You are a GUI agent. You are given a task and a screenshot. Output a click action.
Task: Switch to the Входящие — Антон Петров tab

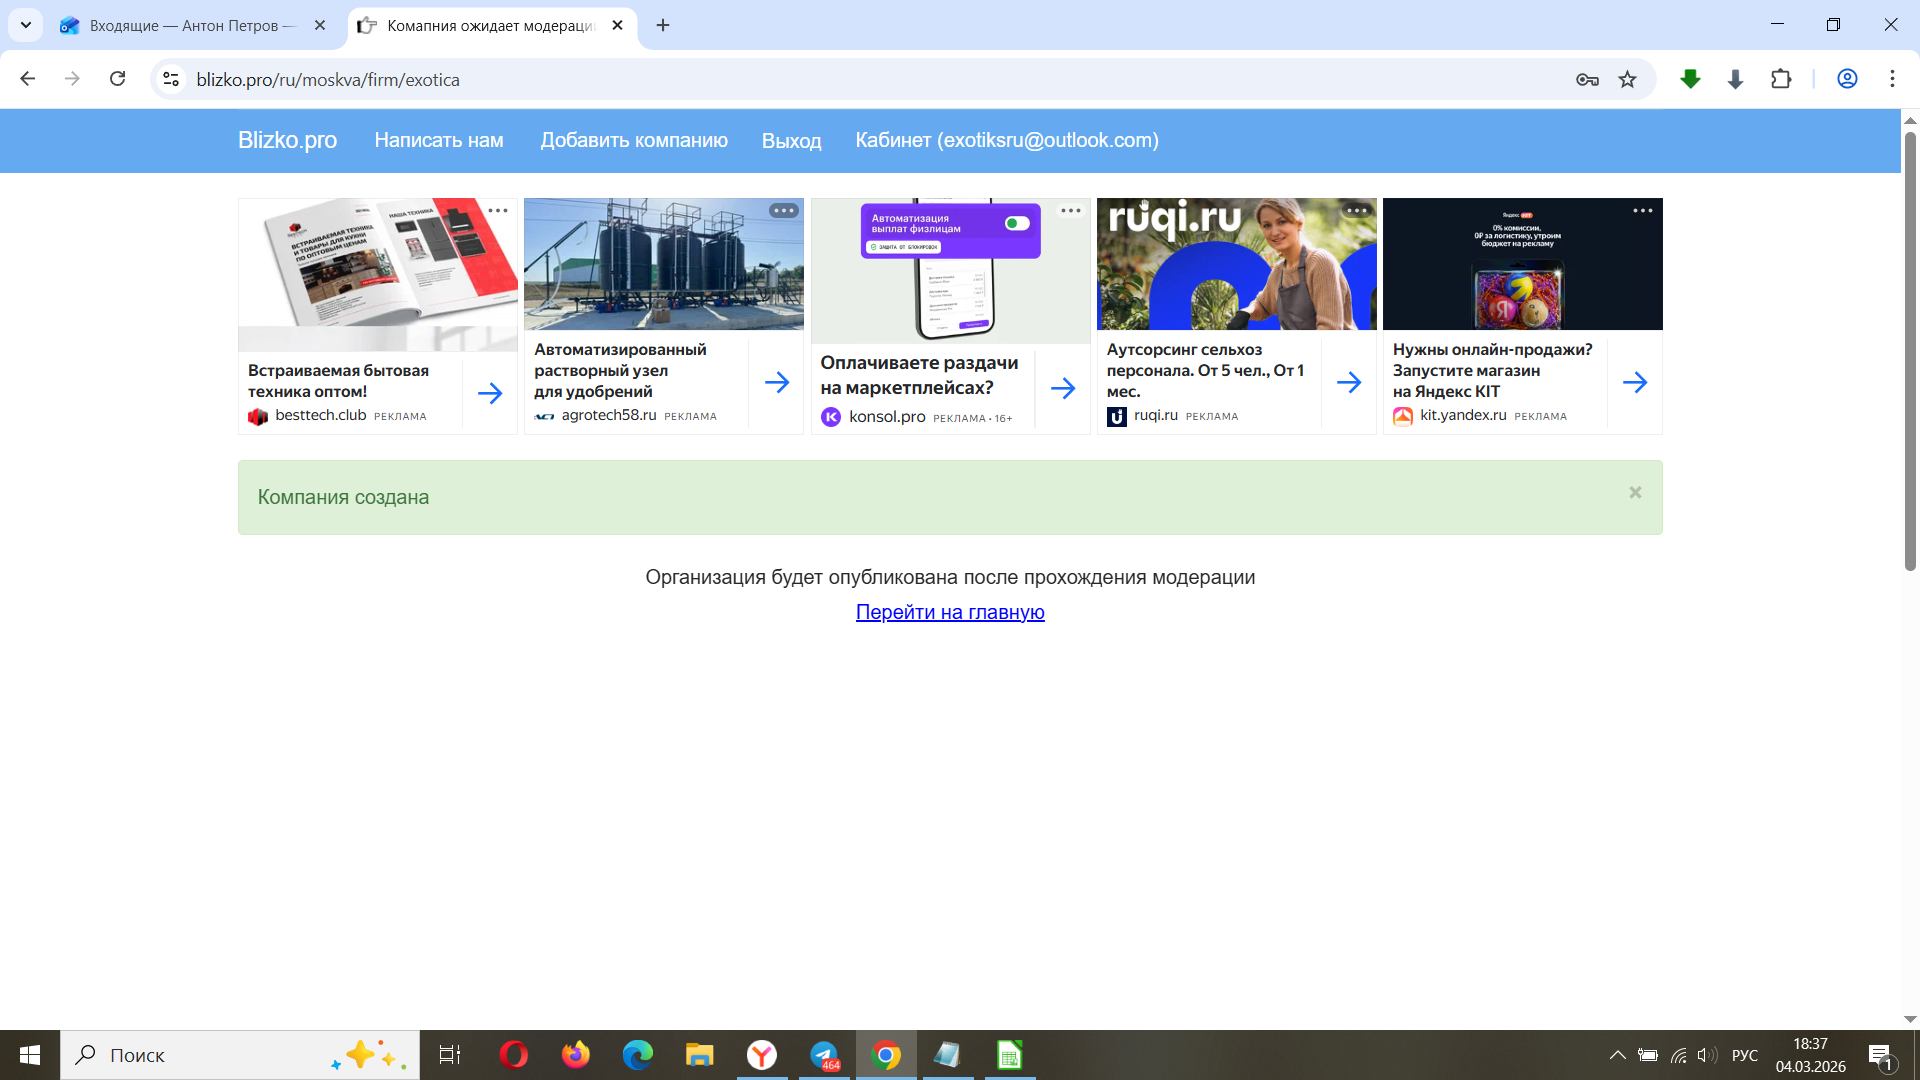tap(190, 26)
